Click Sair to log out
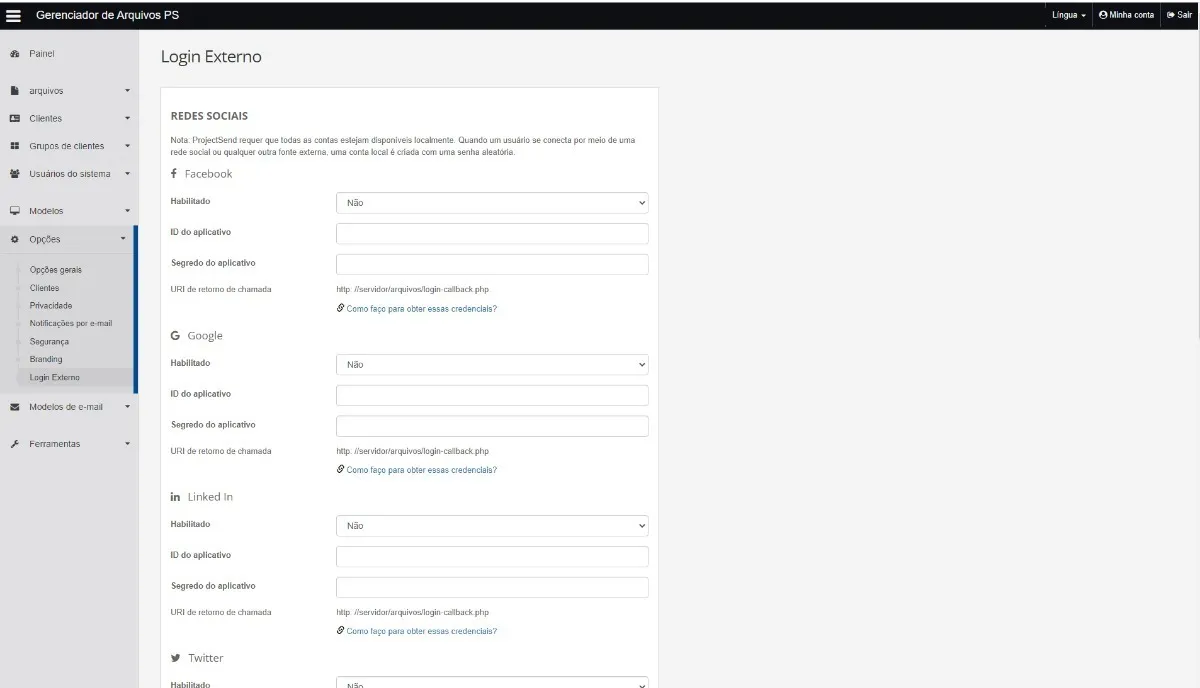1200x688 pixels. pyautogui.click(x=1179, y=15)
